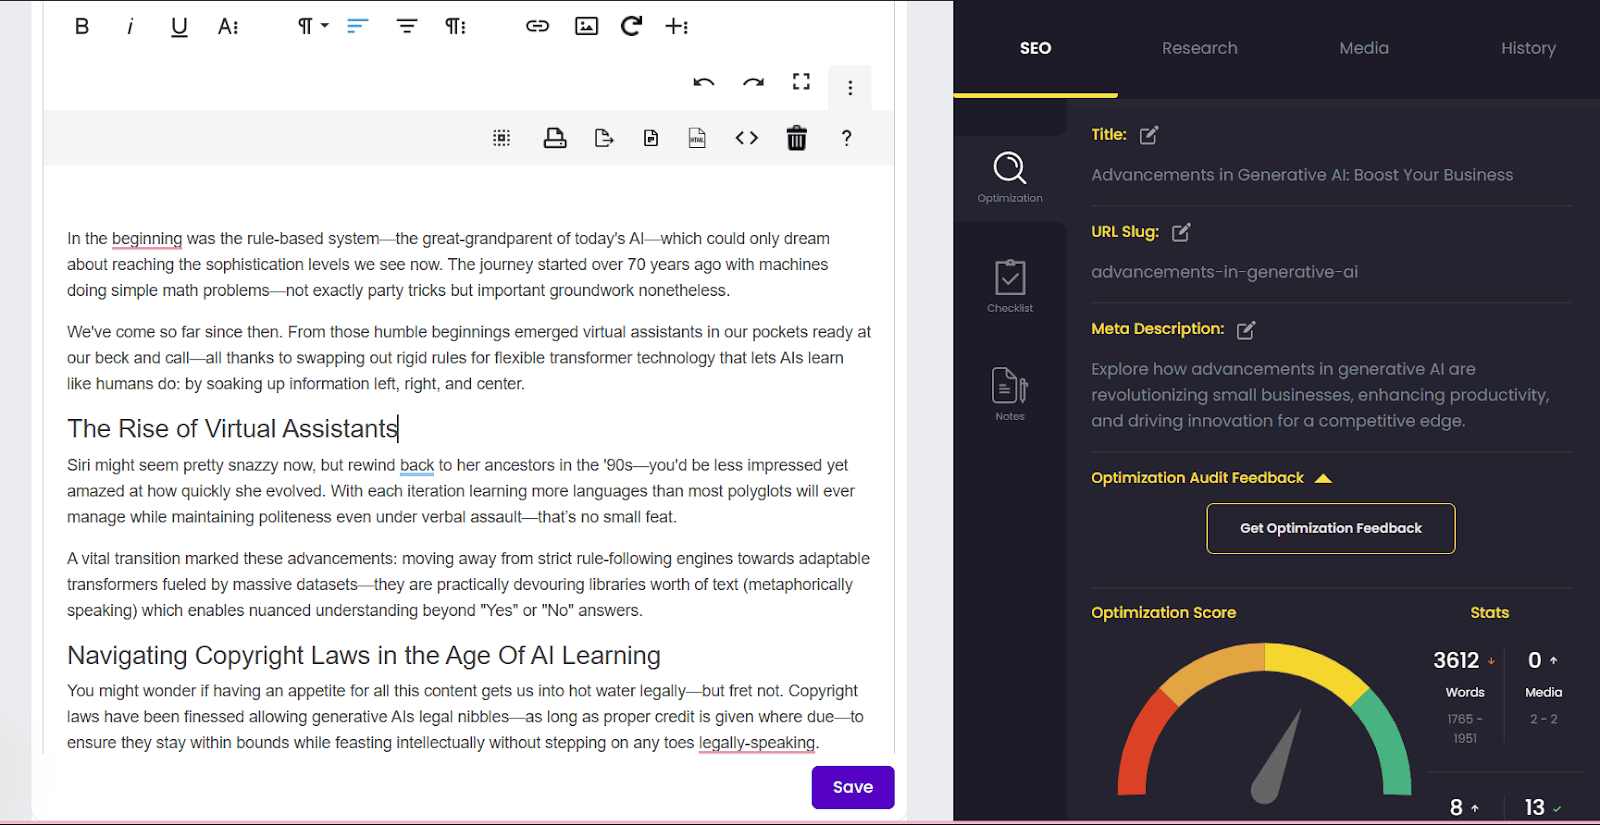The image size is (1600, 825).
Task: Open editor help question mark
Action: tap(846, 138)
